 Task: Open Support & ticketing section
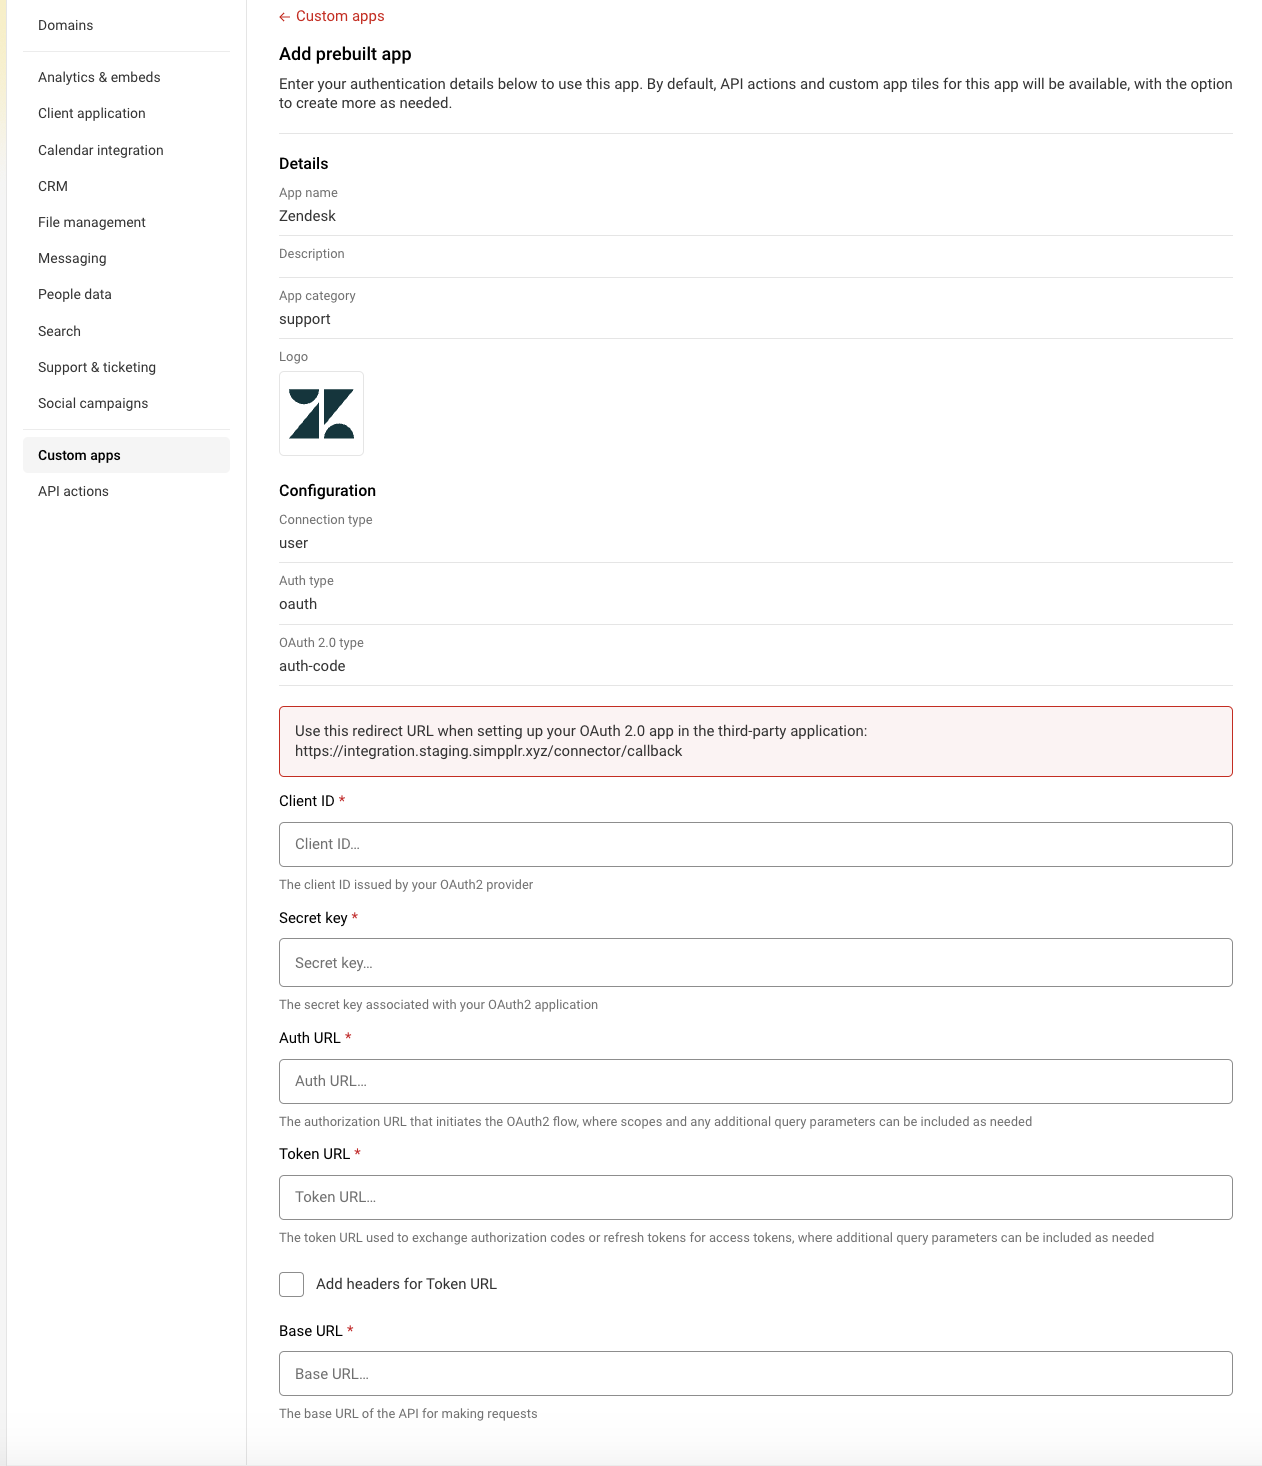point(97,367)
